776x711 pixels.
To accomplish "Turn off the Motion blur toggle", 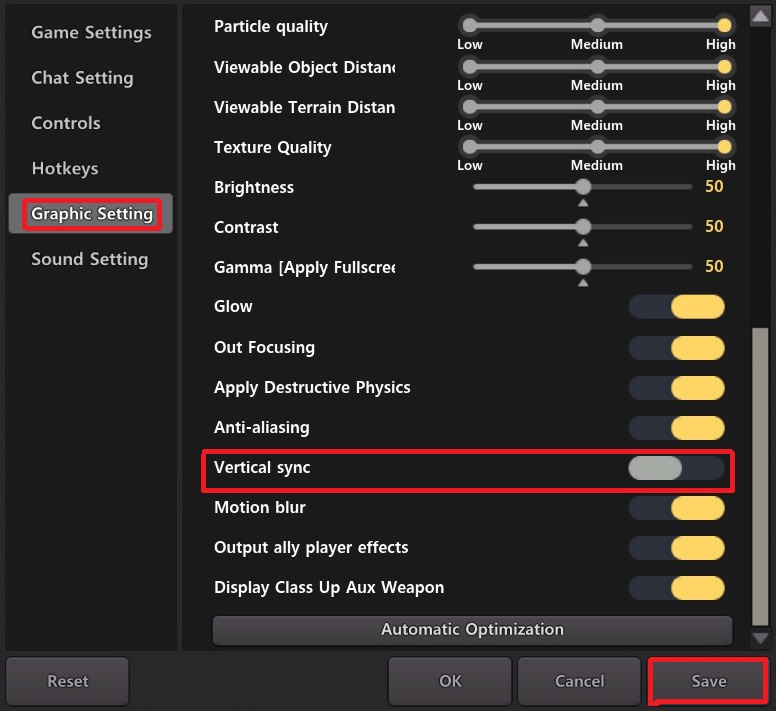I will pos(676,508).
